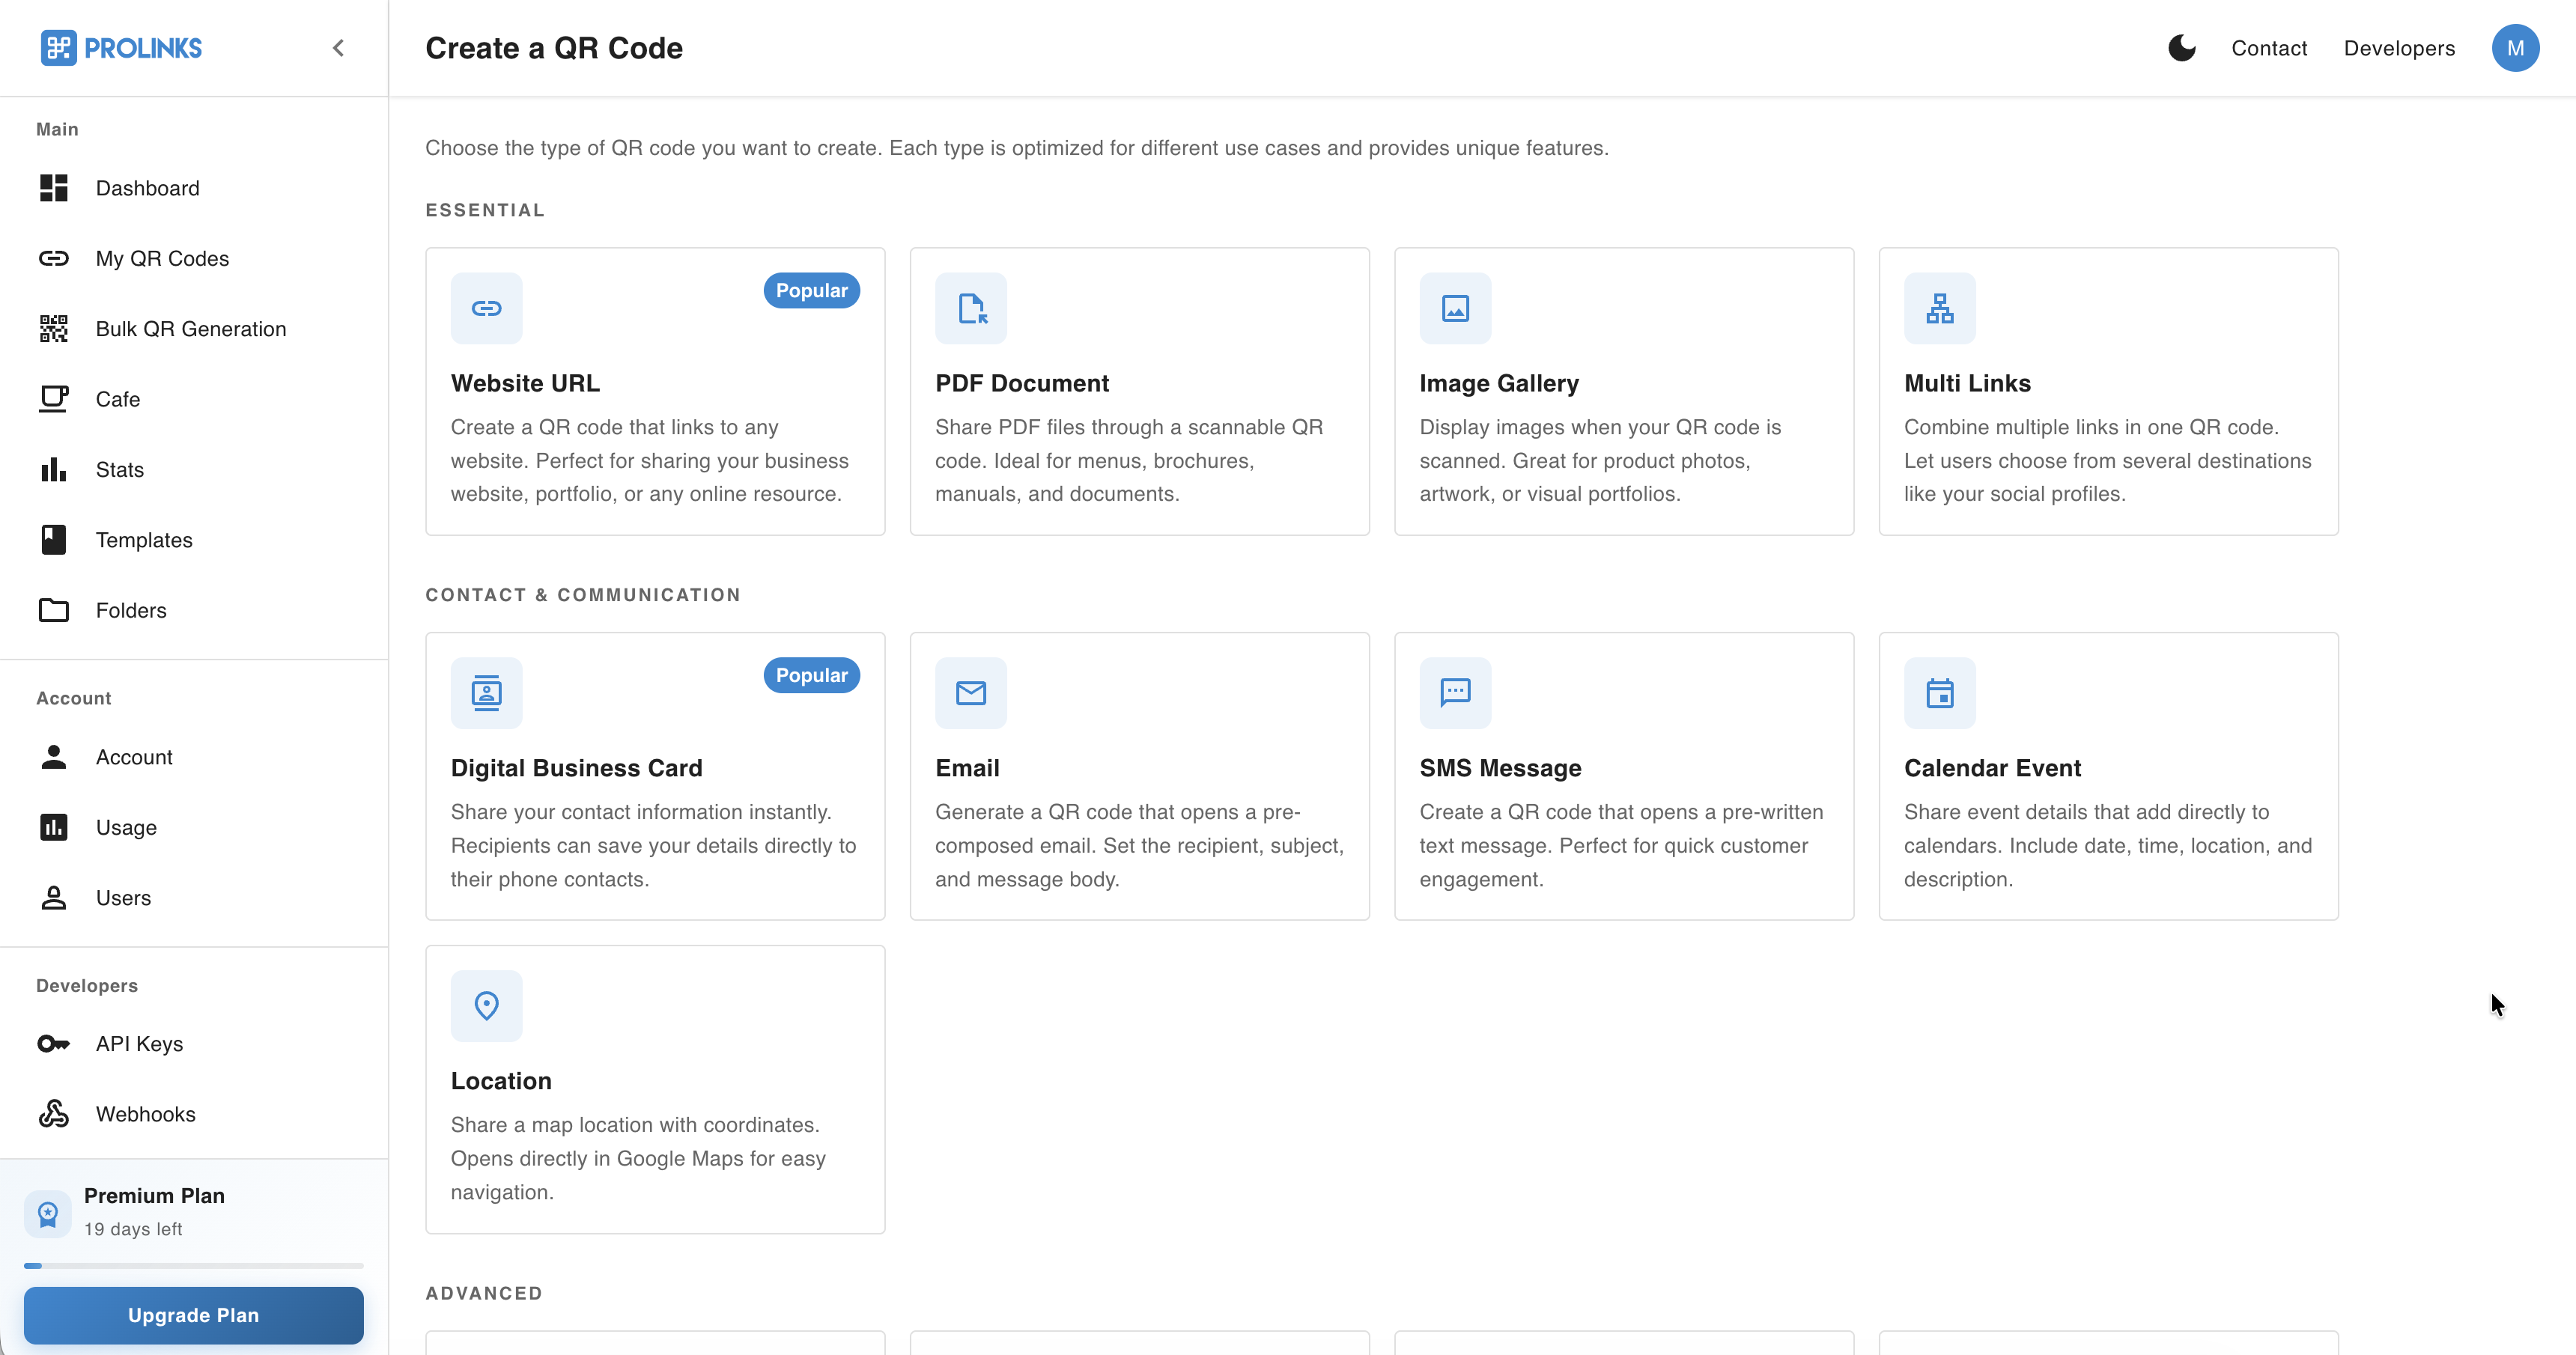
Task: Open Bulk QR Generation
Action: [190, 328]
